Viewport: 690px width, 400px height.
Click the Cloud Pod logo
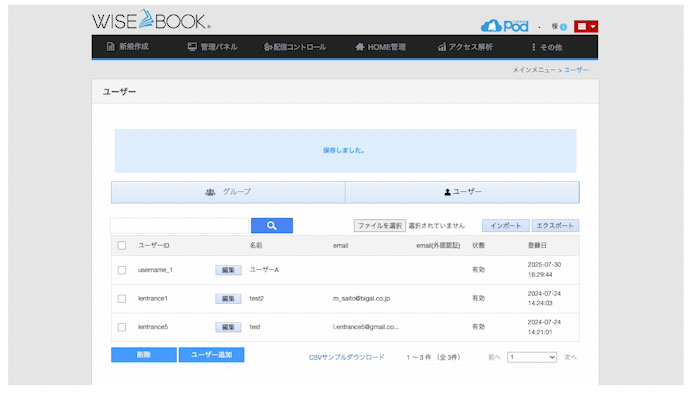point(505,25)
